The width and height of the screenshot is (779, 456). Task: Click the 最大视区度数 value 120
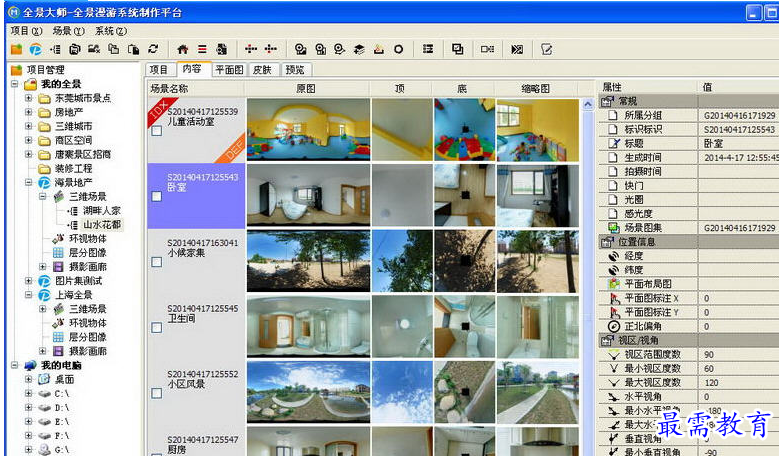[738, 383]
